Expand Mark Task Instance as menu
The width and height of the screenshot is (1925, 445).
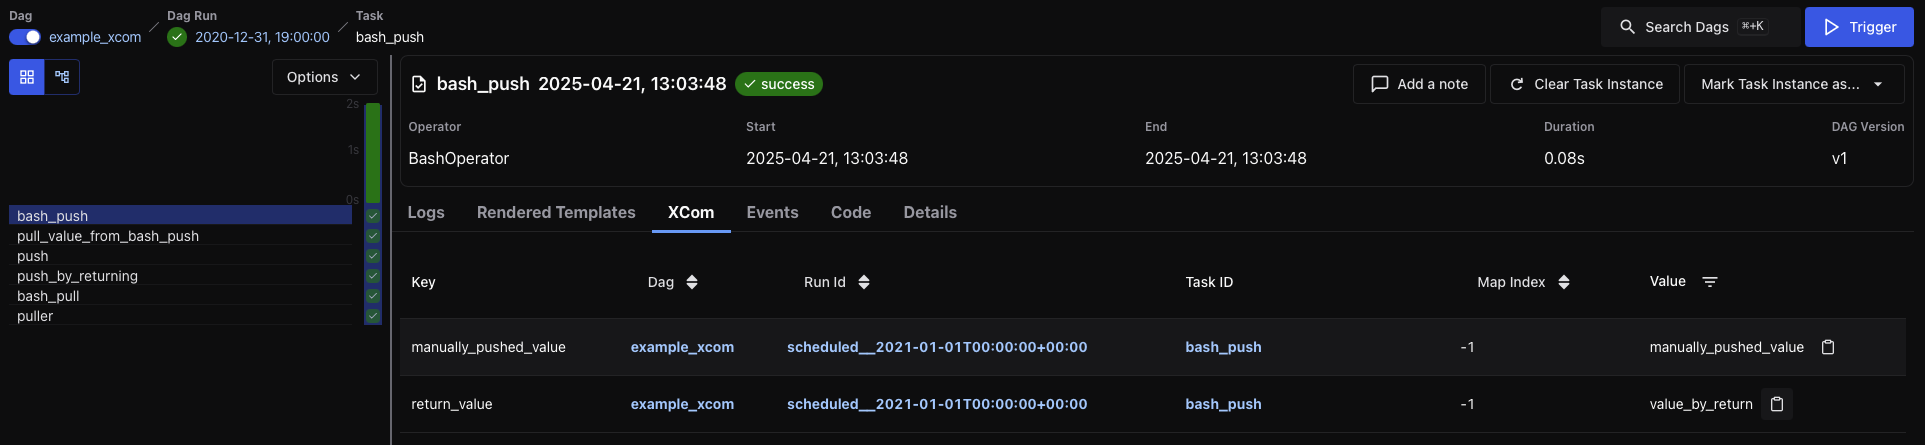point(1792,84)
